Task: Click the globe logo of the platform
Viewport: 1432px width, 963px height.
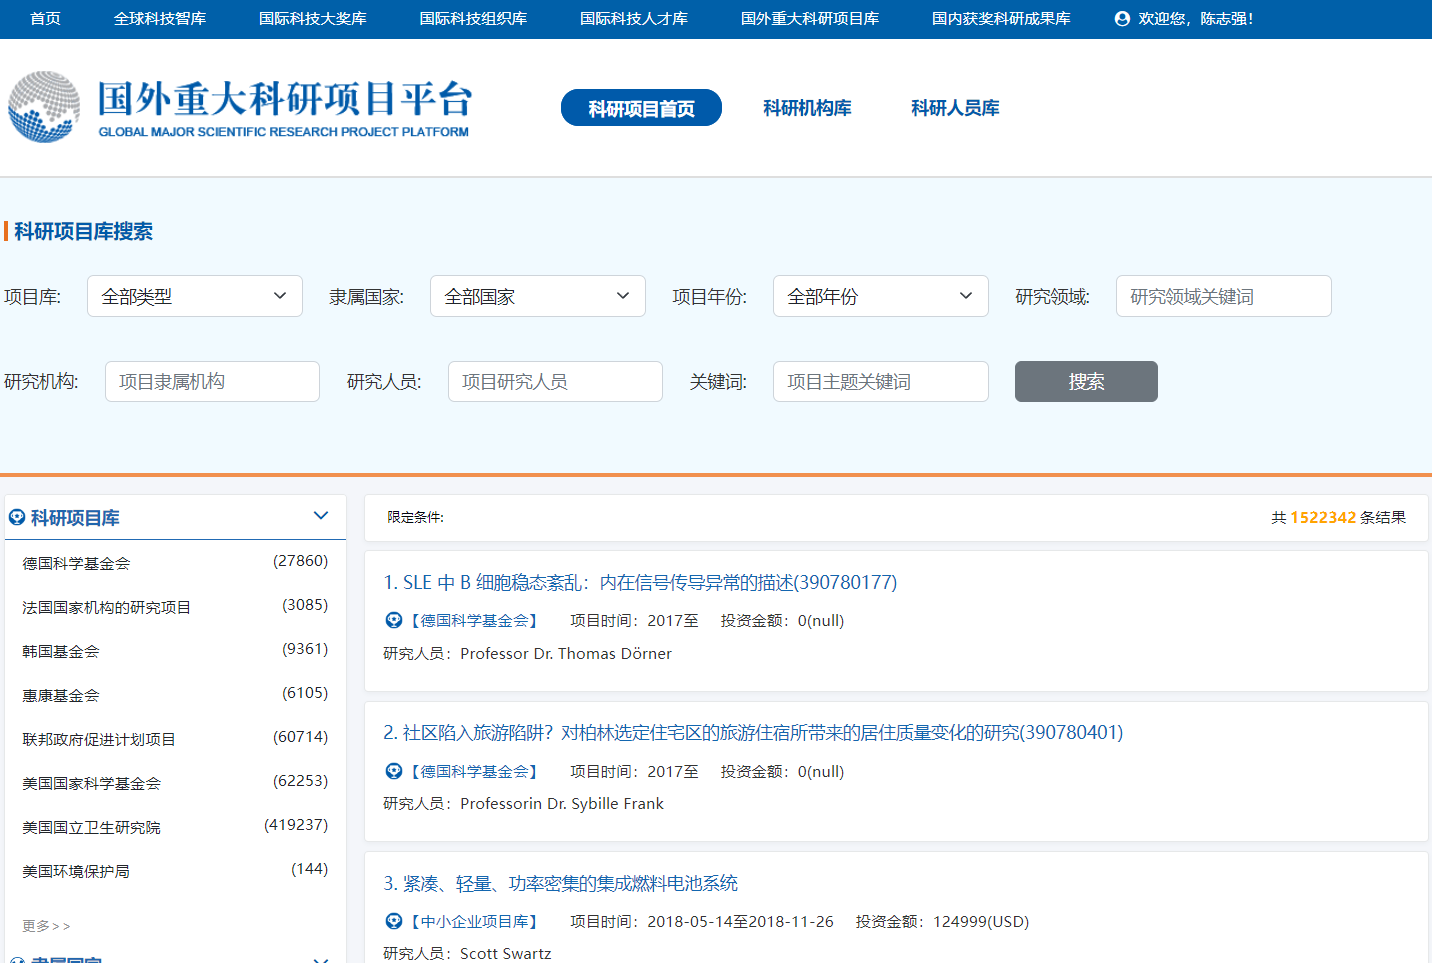Action: 44,107
